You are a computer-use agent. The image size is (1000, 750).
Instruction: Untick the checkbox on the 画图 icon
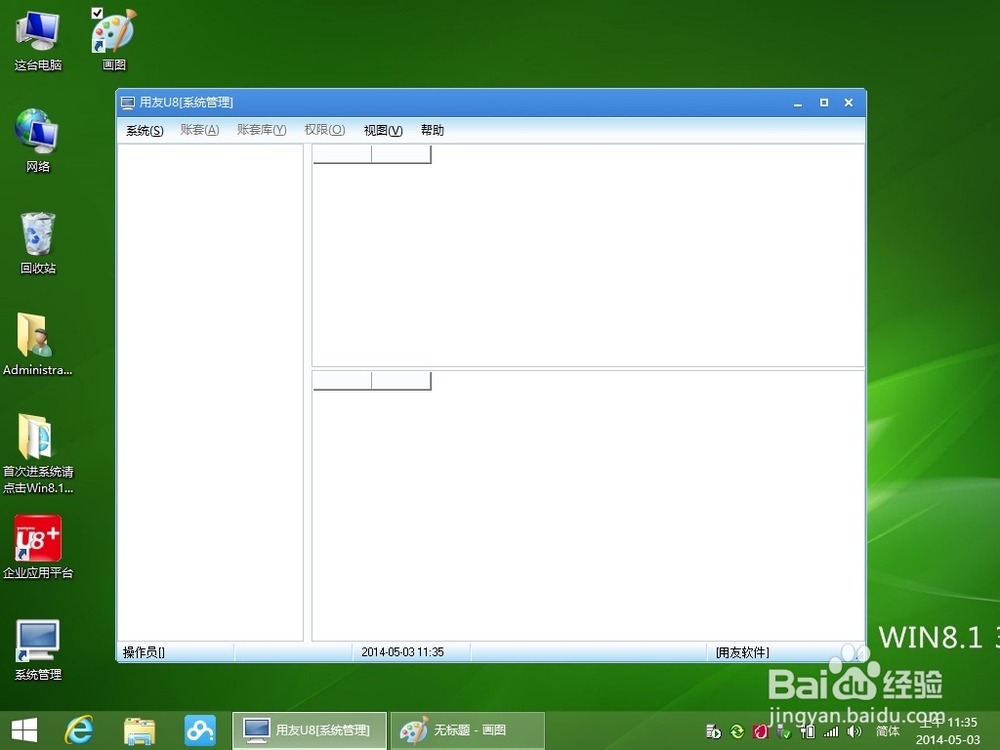pyautogui.click(x=97, y=13)
